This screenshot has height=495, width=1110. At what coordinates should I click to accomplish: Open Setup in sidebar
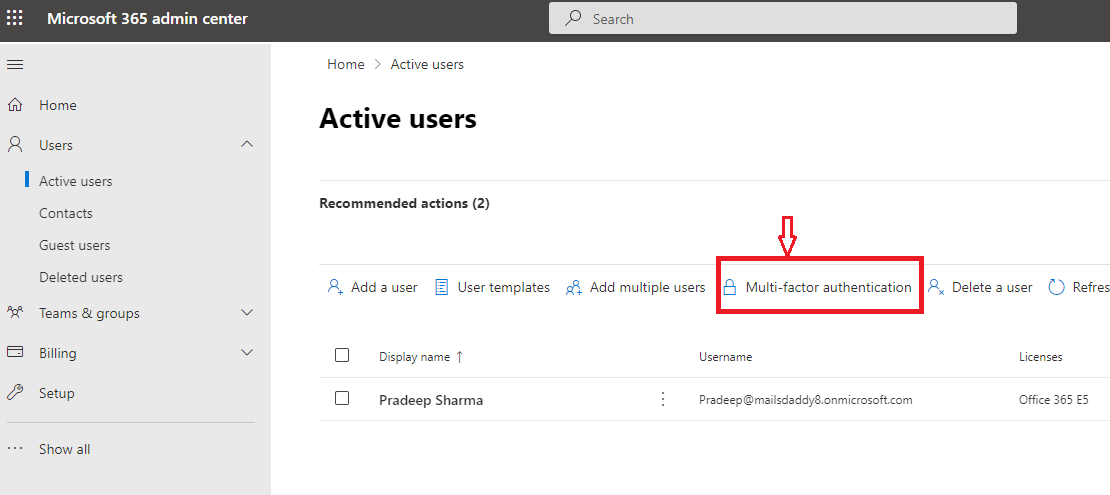coord(57,392)
